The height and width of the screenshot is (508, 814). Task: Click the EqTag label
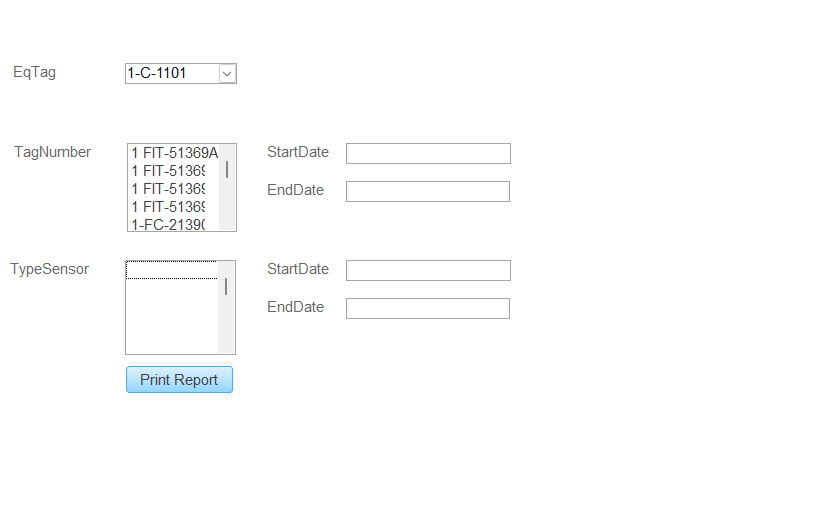pos(34,72)
